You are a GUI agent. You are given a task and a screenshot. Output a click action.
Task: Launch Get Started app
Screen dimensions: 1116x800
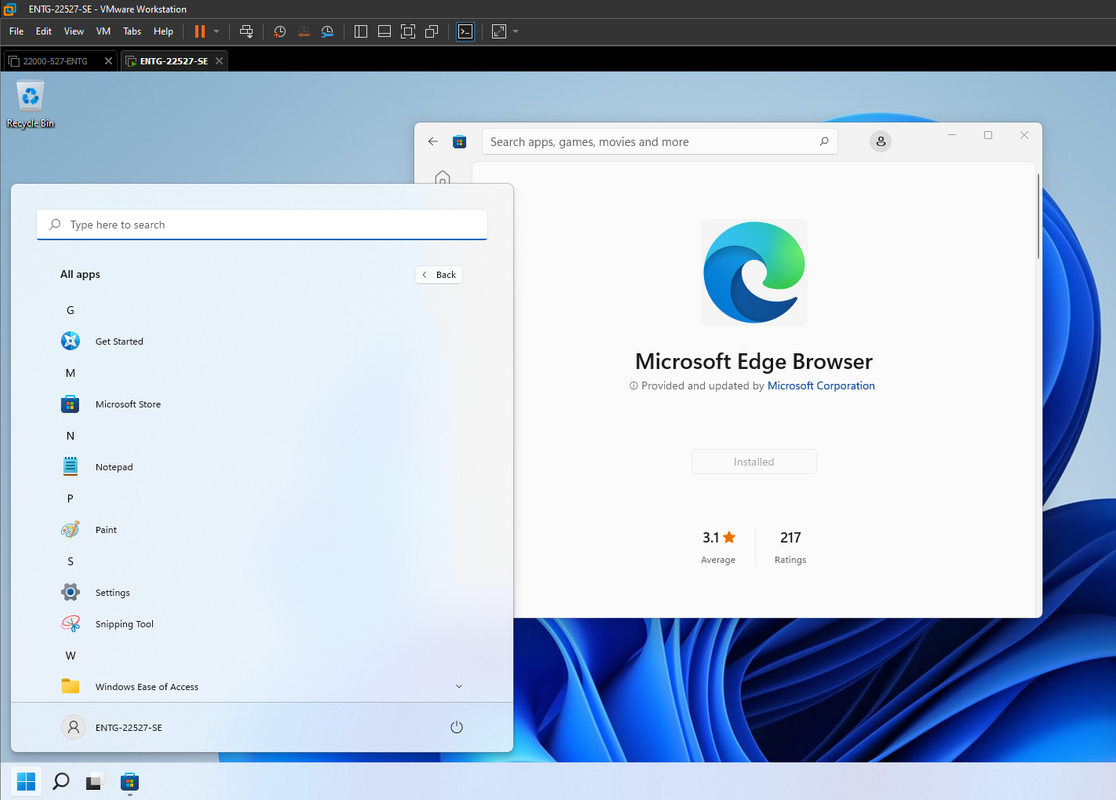tap(261, 341)
